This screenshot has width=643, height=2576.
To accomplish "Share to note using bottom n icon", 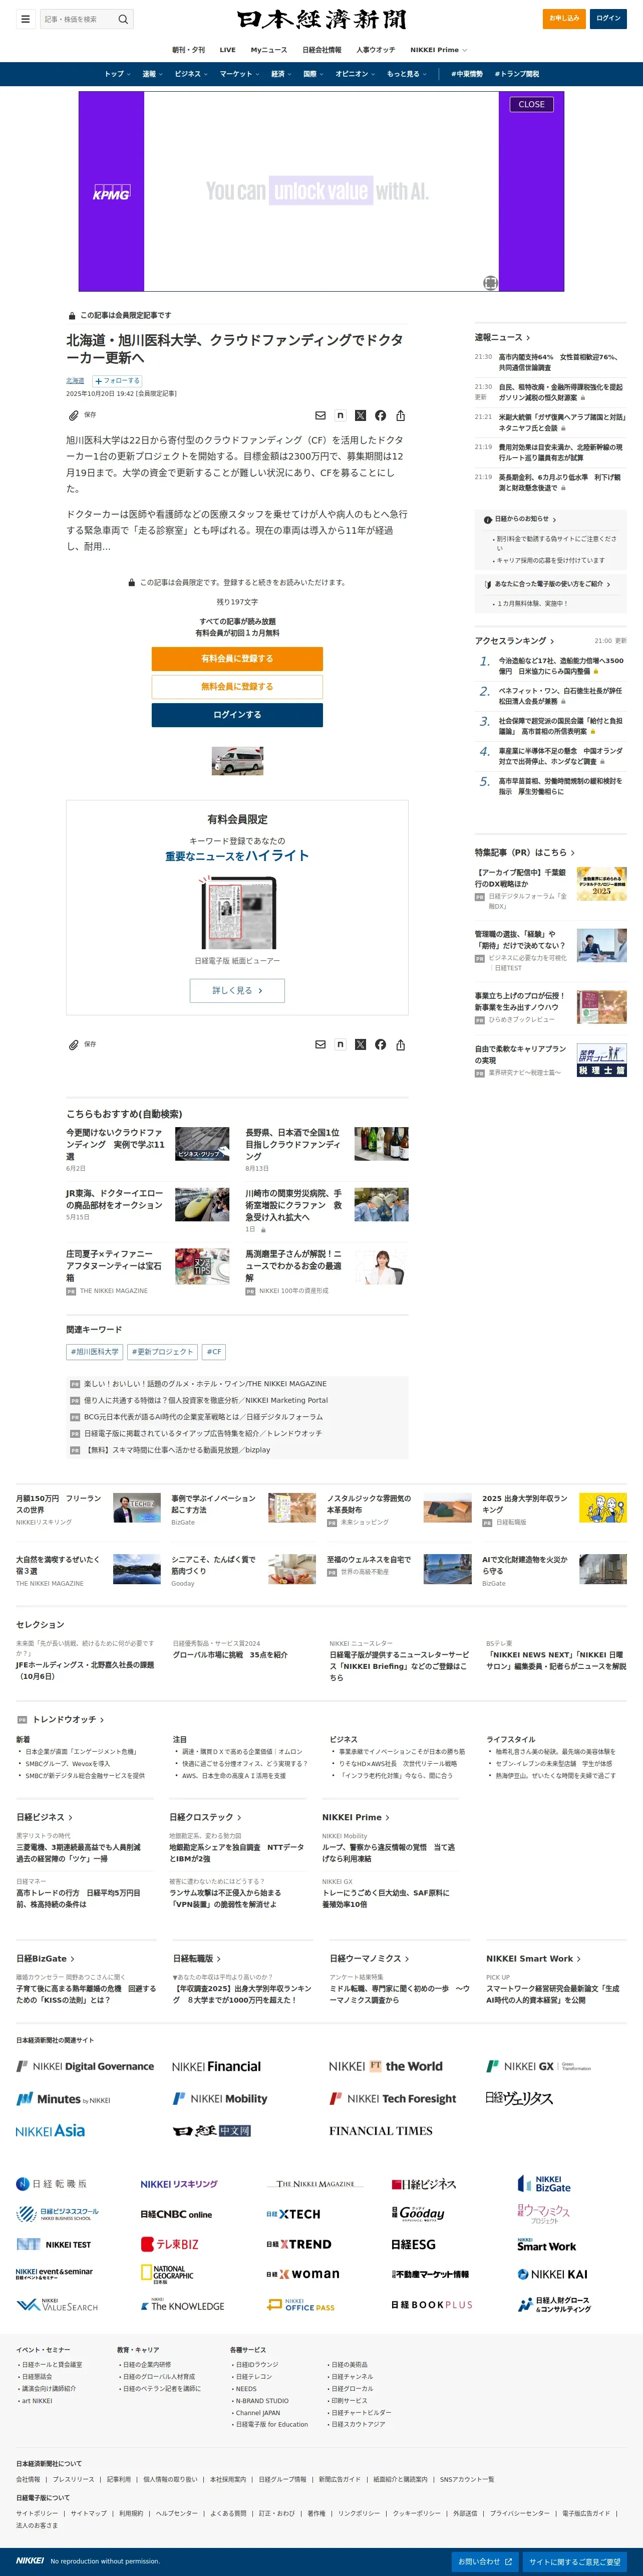I will (x=340, y=1044).
